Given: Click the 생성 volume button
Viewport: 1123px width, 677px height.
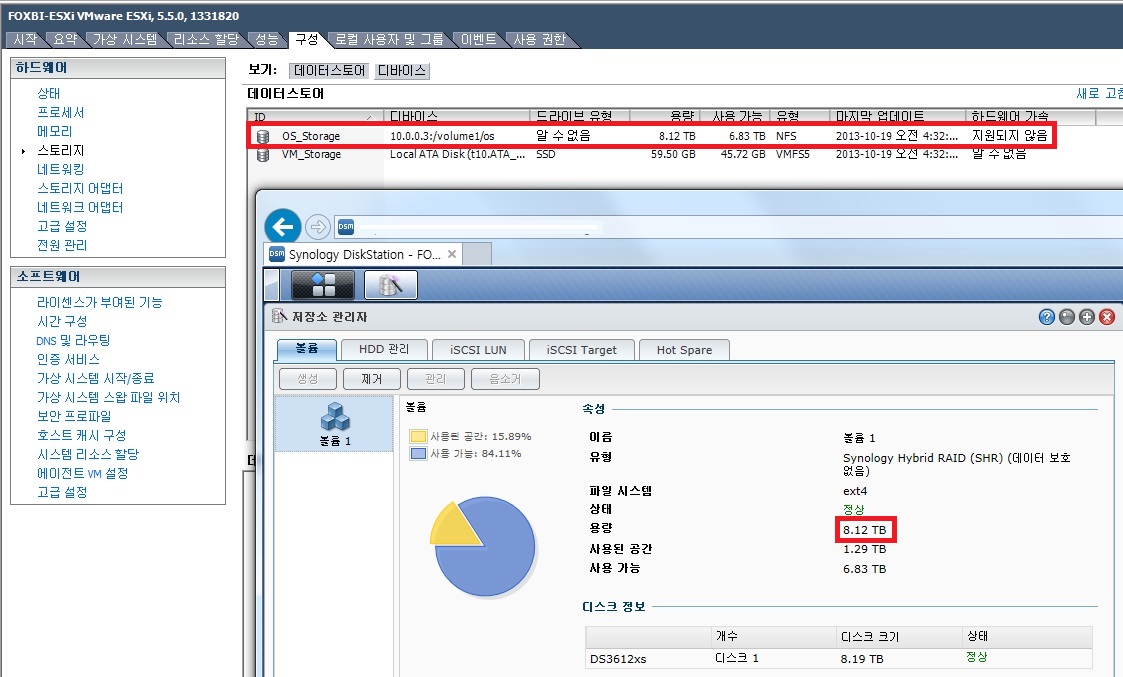Looking at the screenshot, I should click(307, 379).
